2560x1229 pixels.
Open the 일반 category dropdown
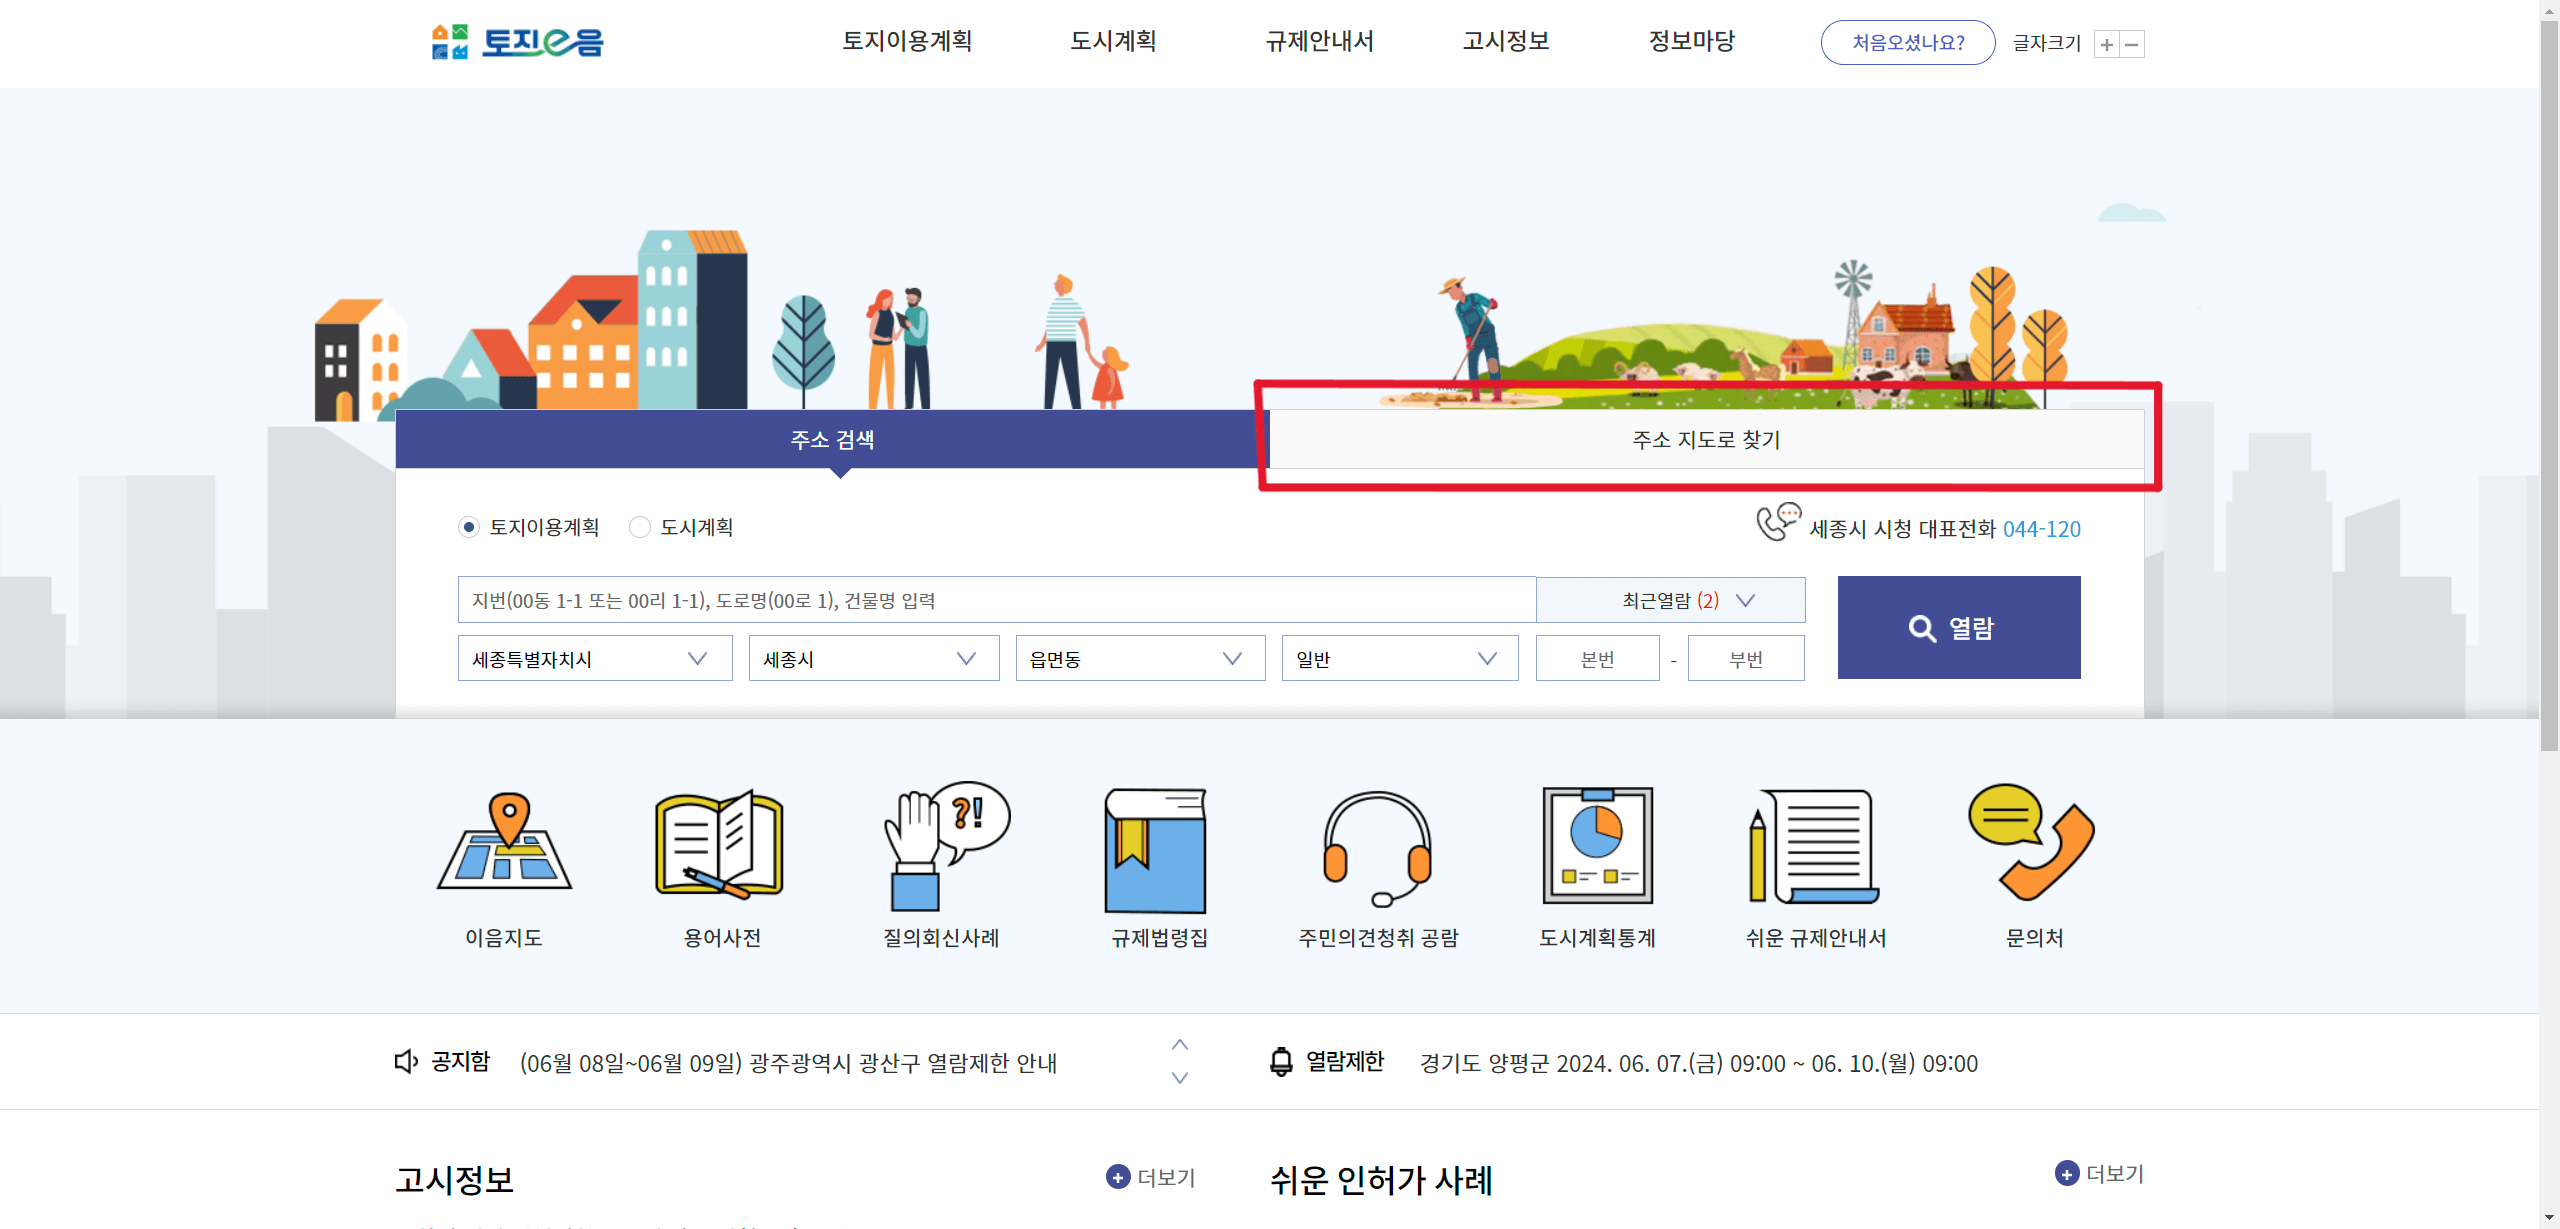point(1399,658)
